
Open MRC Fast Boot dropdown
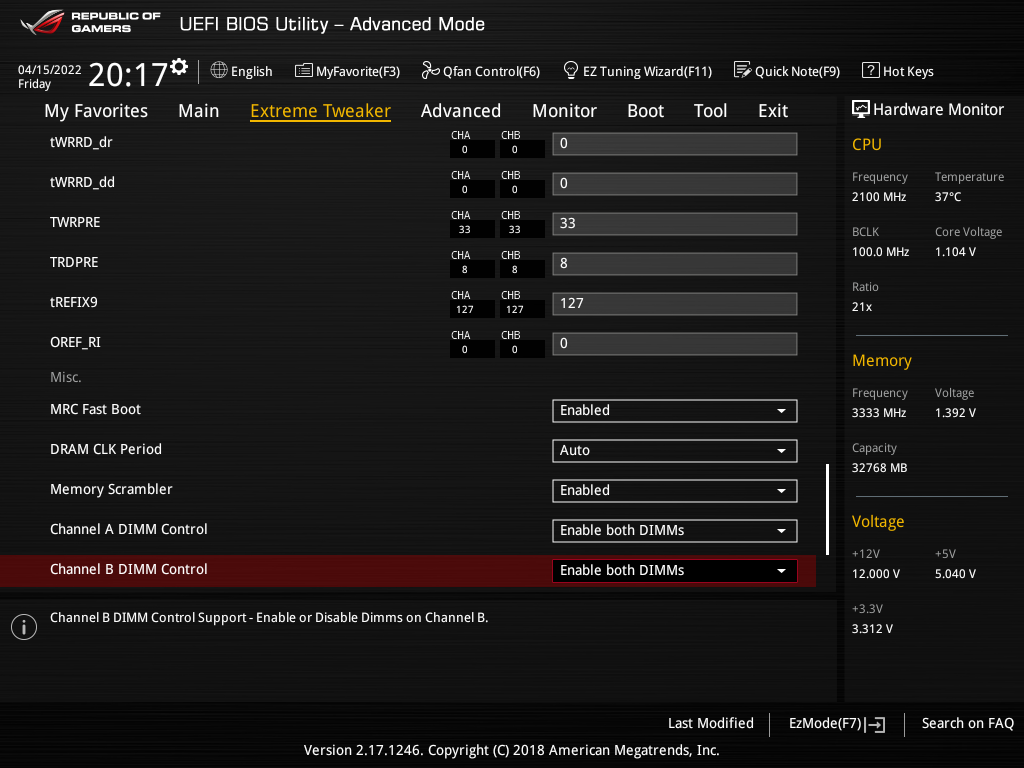tap(675, 411)
